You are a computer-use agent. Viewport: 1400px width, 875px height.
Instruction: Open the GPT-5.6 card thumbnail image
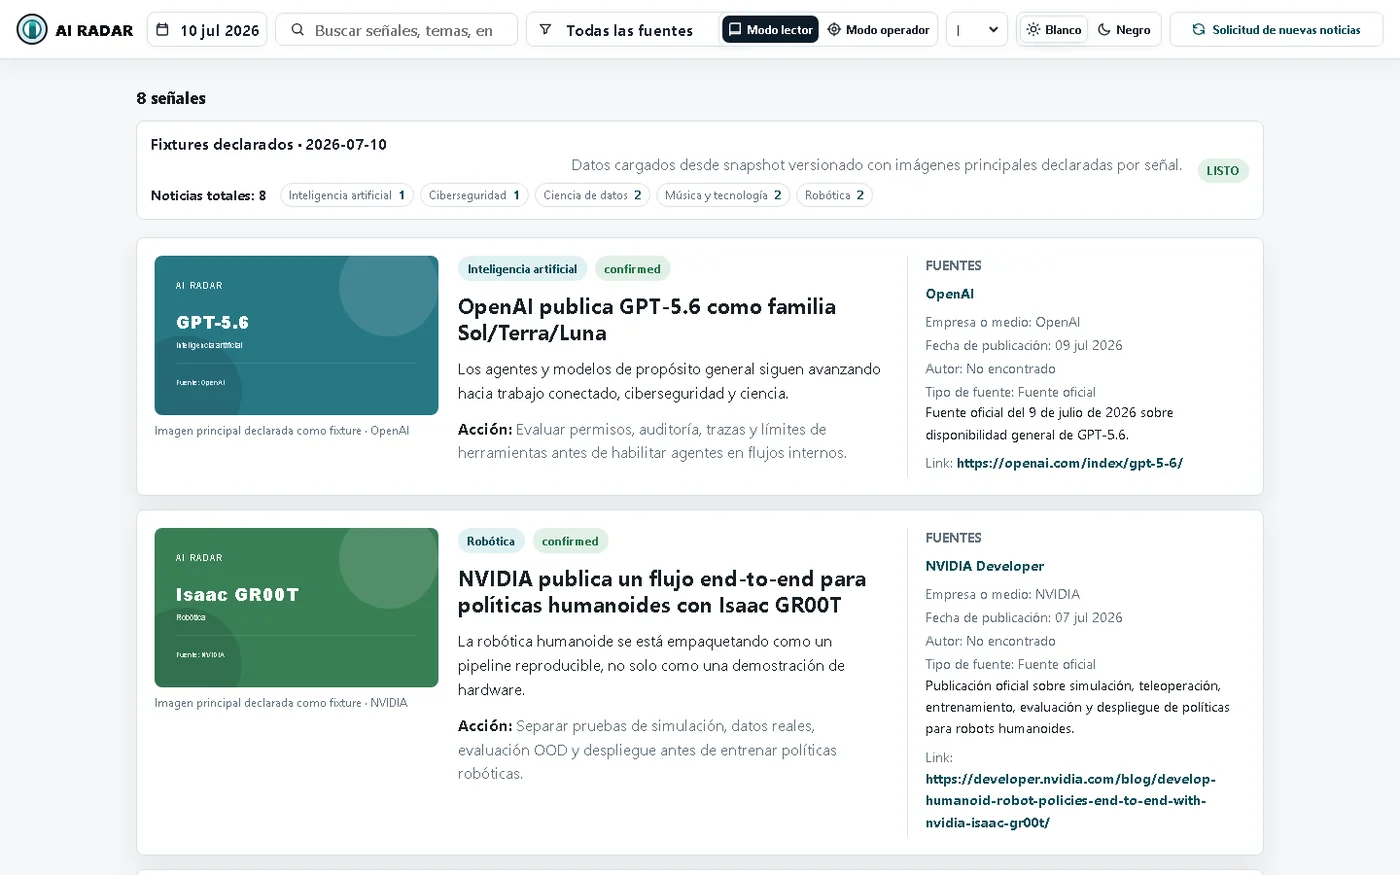click(x=296, y=335)
